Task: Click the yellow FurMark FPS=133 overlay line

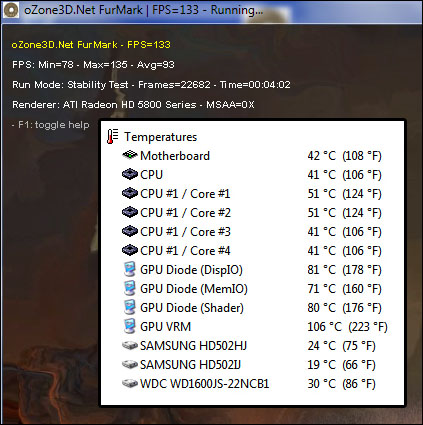Action: point(91,45)
